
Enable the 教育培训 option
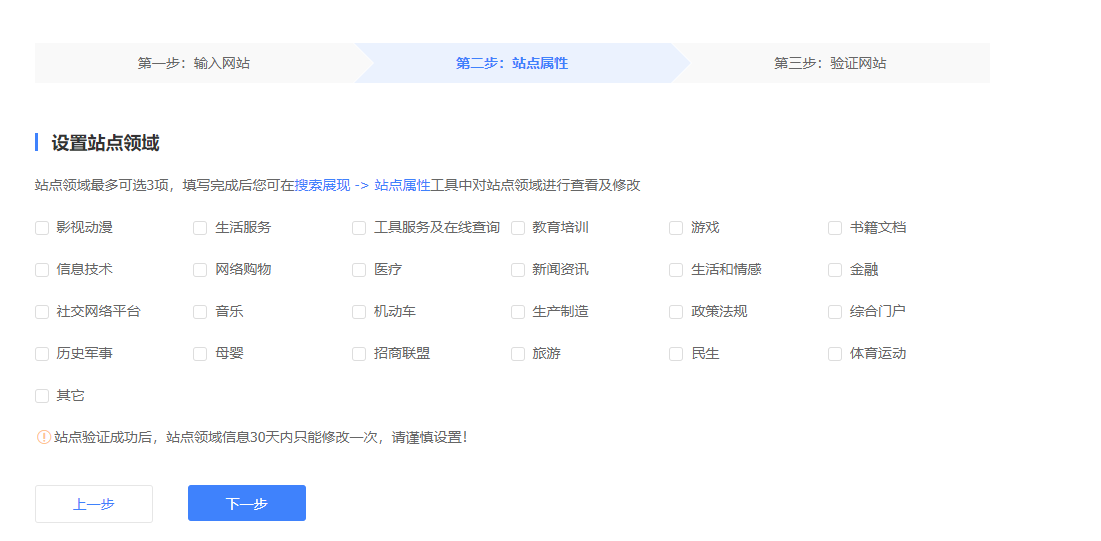[518, 228]
